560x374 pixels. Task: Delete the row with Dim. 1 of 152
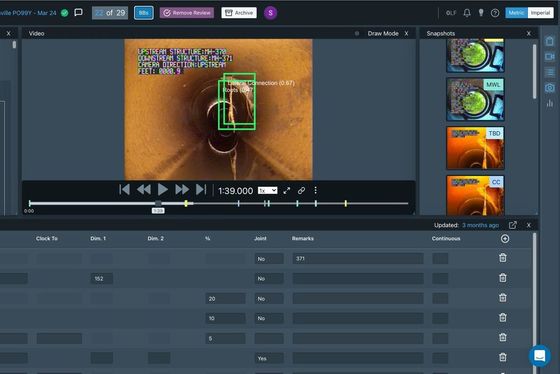pos(503,278)
